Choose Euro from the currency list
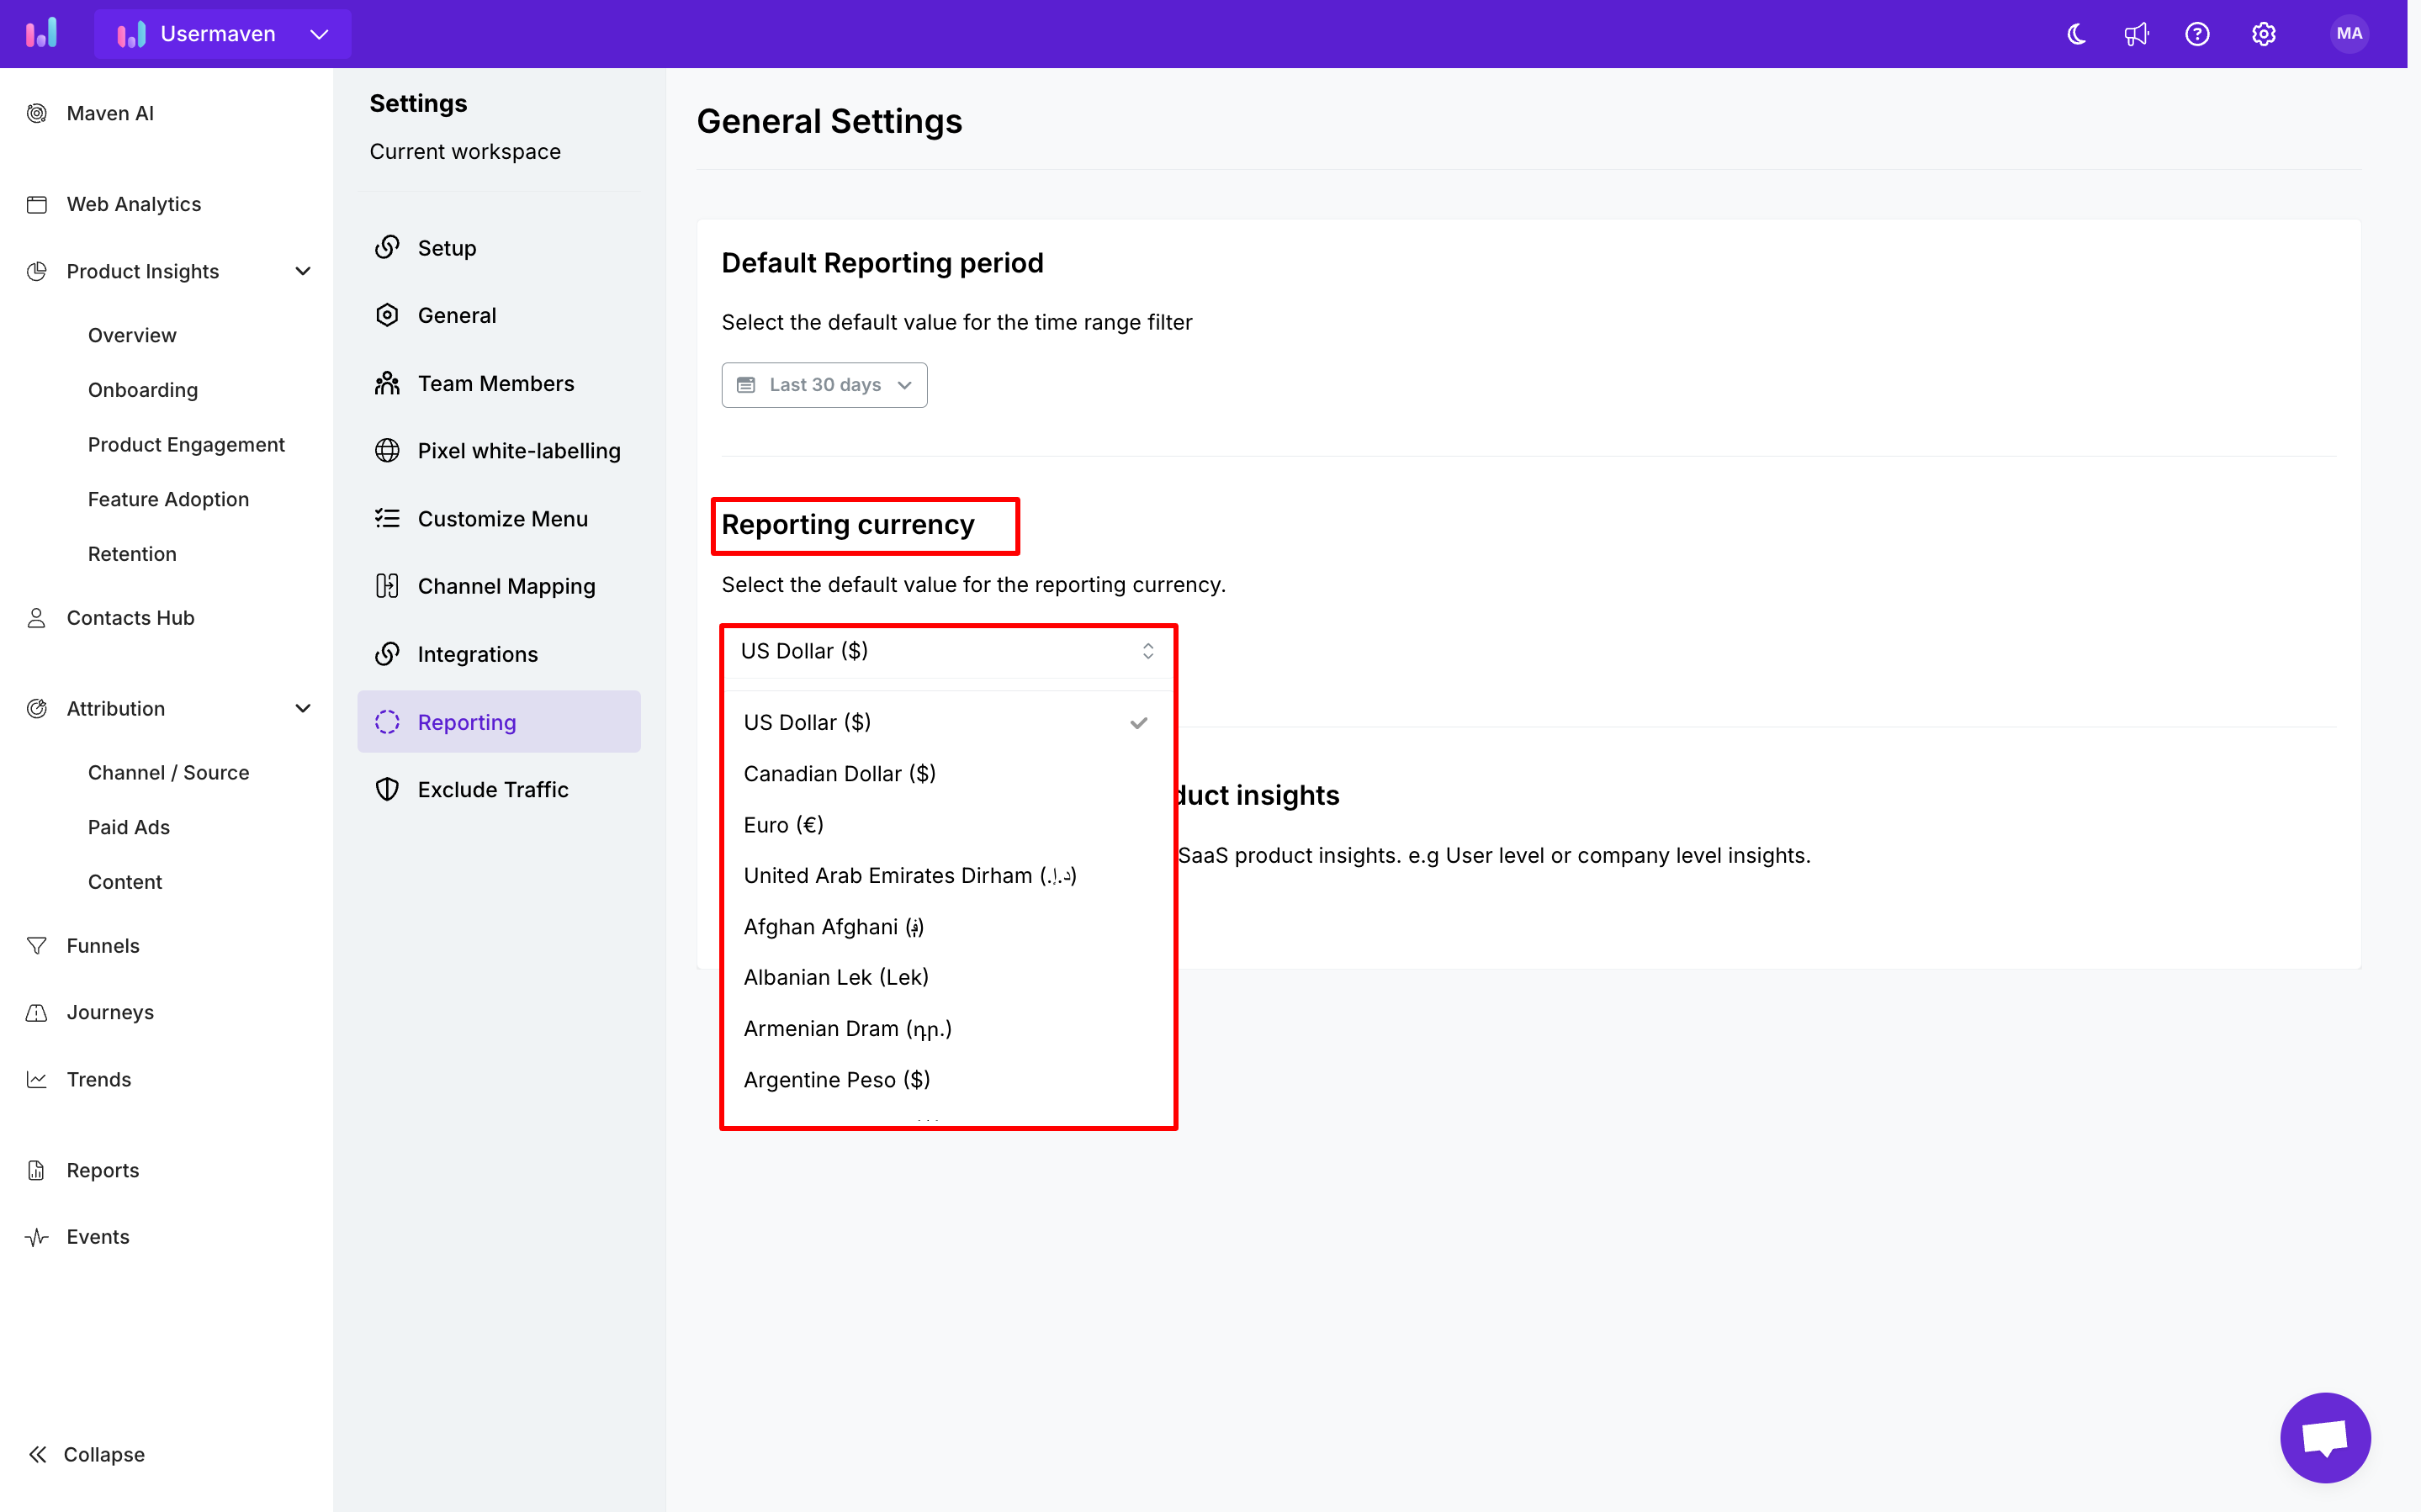The width and height of the screenshot is (2421, 1512). (x=783, y=824)
